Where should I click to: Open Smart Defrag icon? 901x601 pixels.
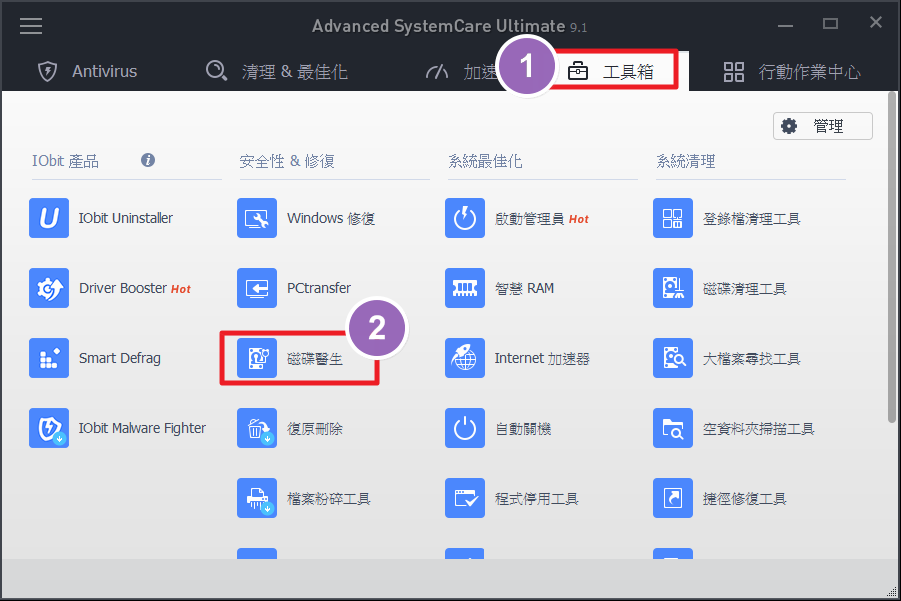click(x=49, y=358)
